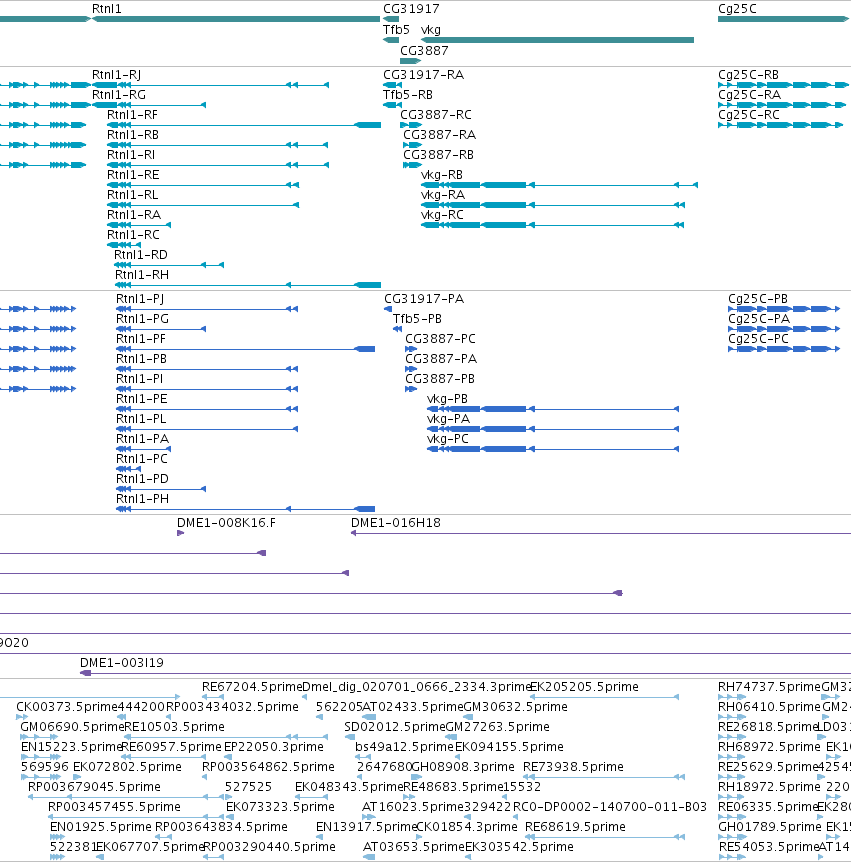Screen dimensions: 851x862
Task: Click Cg25C-RC transcript label
Action: click(x=749, y=115)
